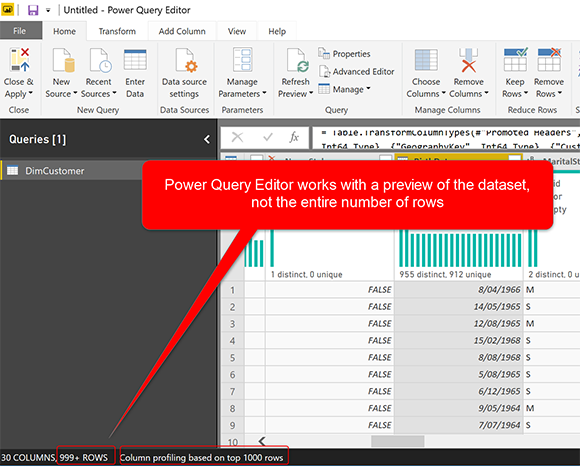Collapse the Queries pane chevron
Screen dimensions: 580x466
click(x=207, y=139)
